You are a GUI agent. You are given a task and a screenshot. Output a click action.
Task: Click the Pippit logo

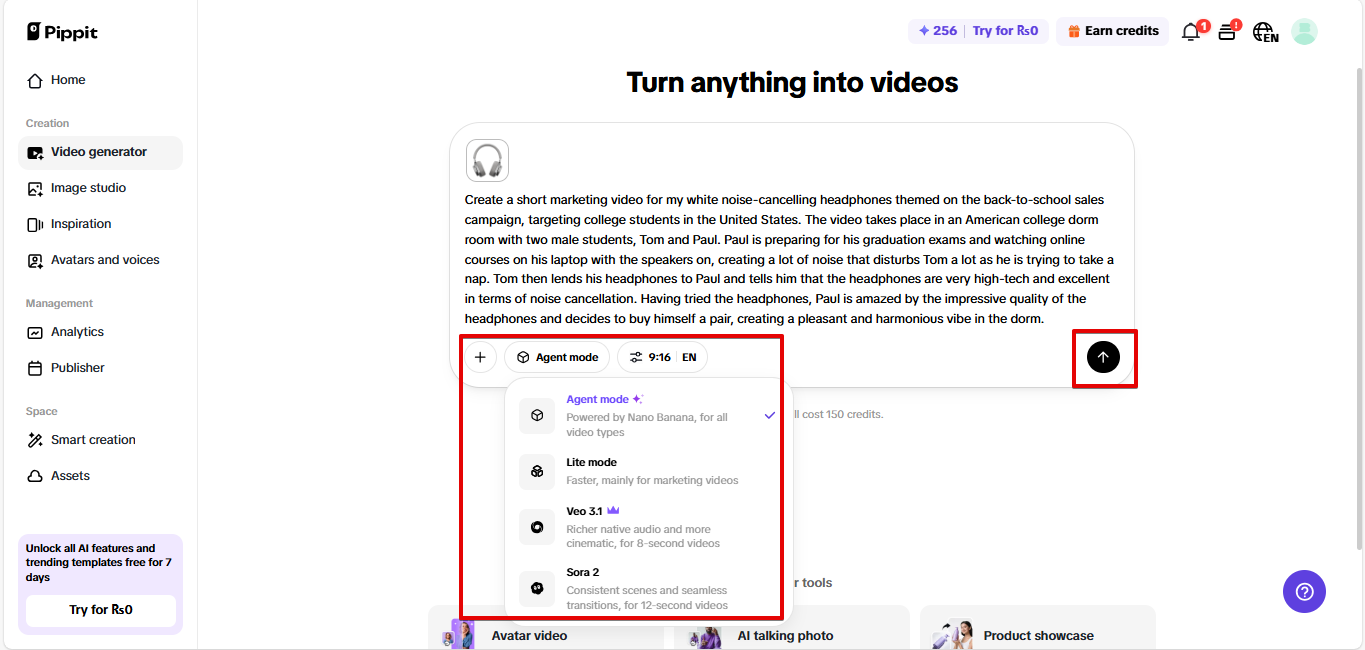(x=62, y=32)
